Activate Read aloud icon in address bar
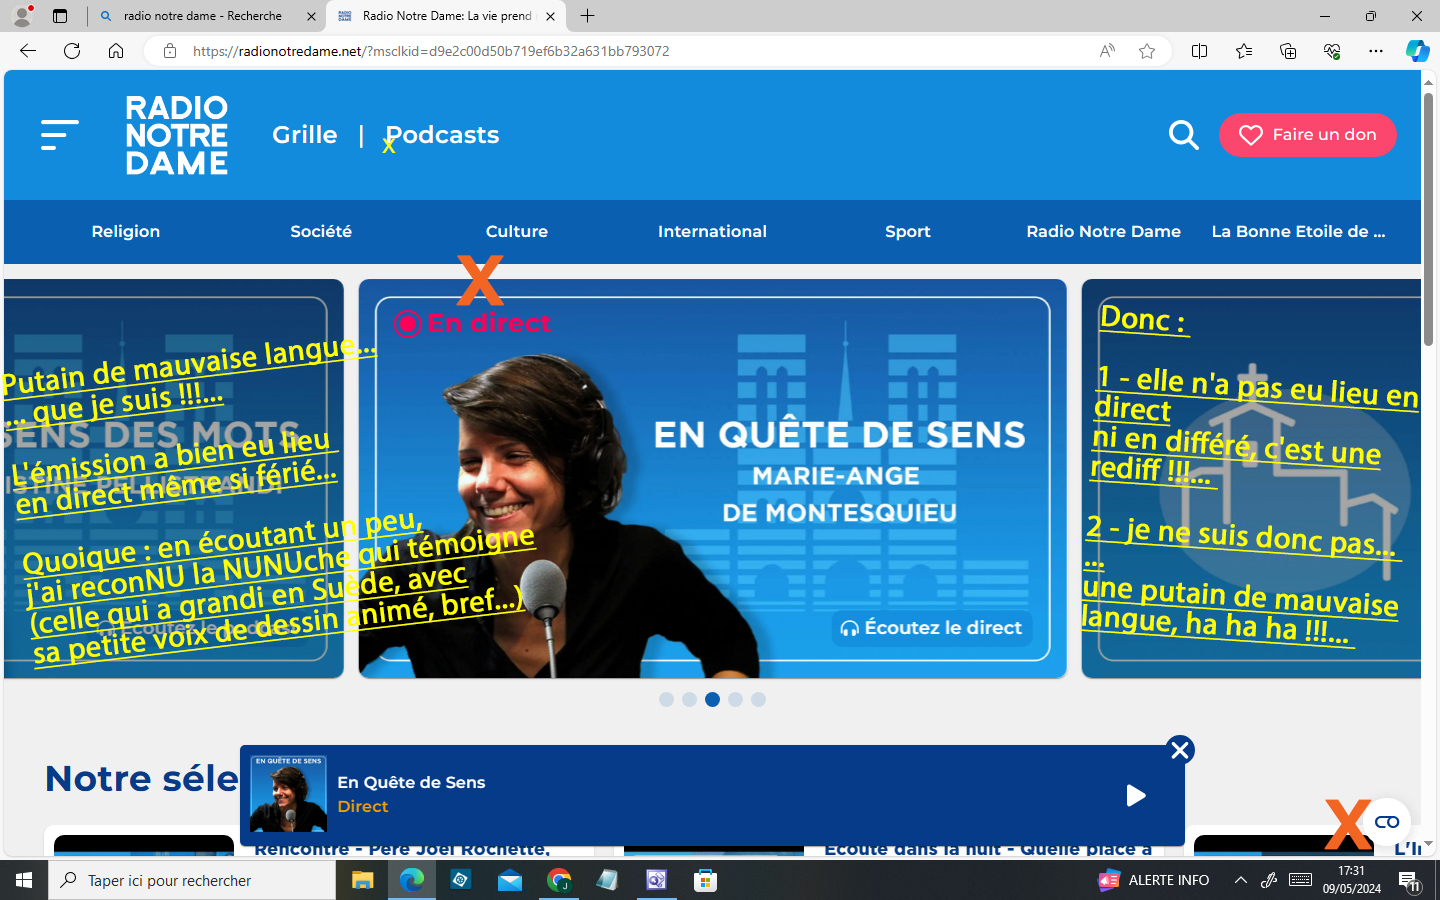This screenshot has height=900, width=1440. (x=1107, y=51)
